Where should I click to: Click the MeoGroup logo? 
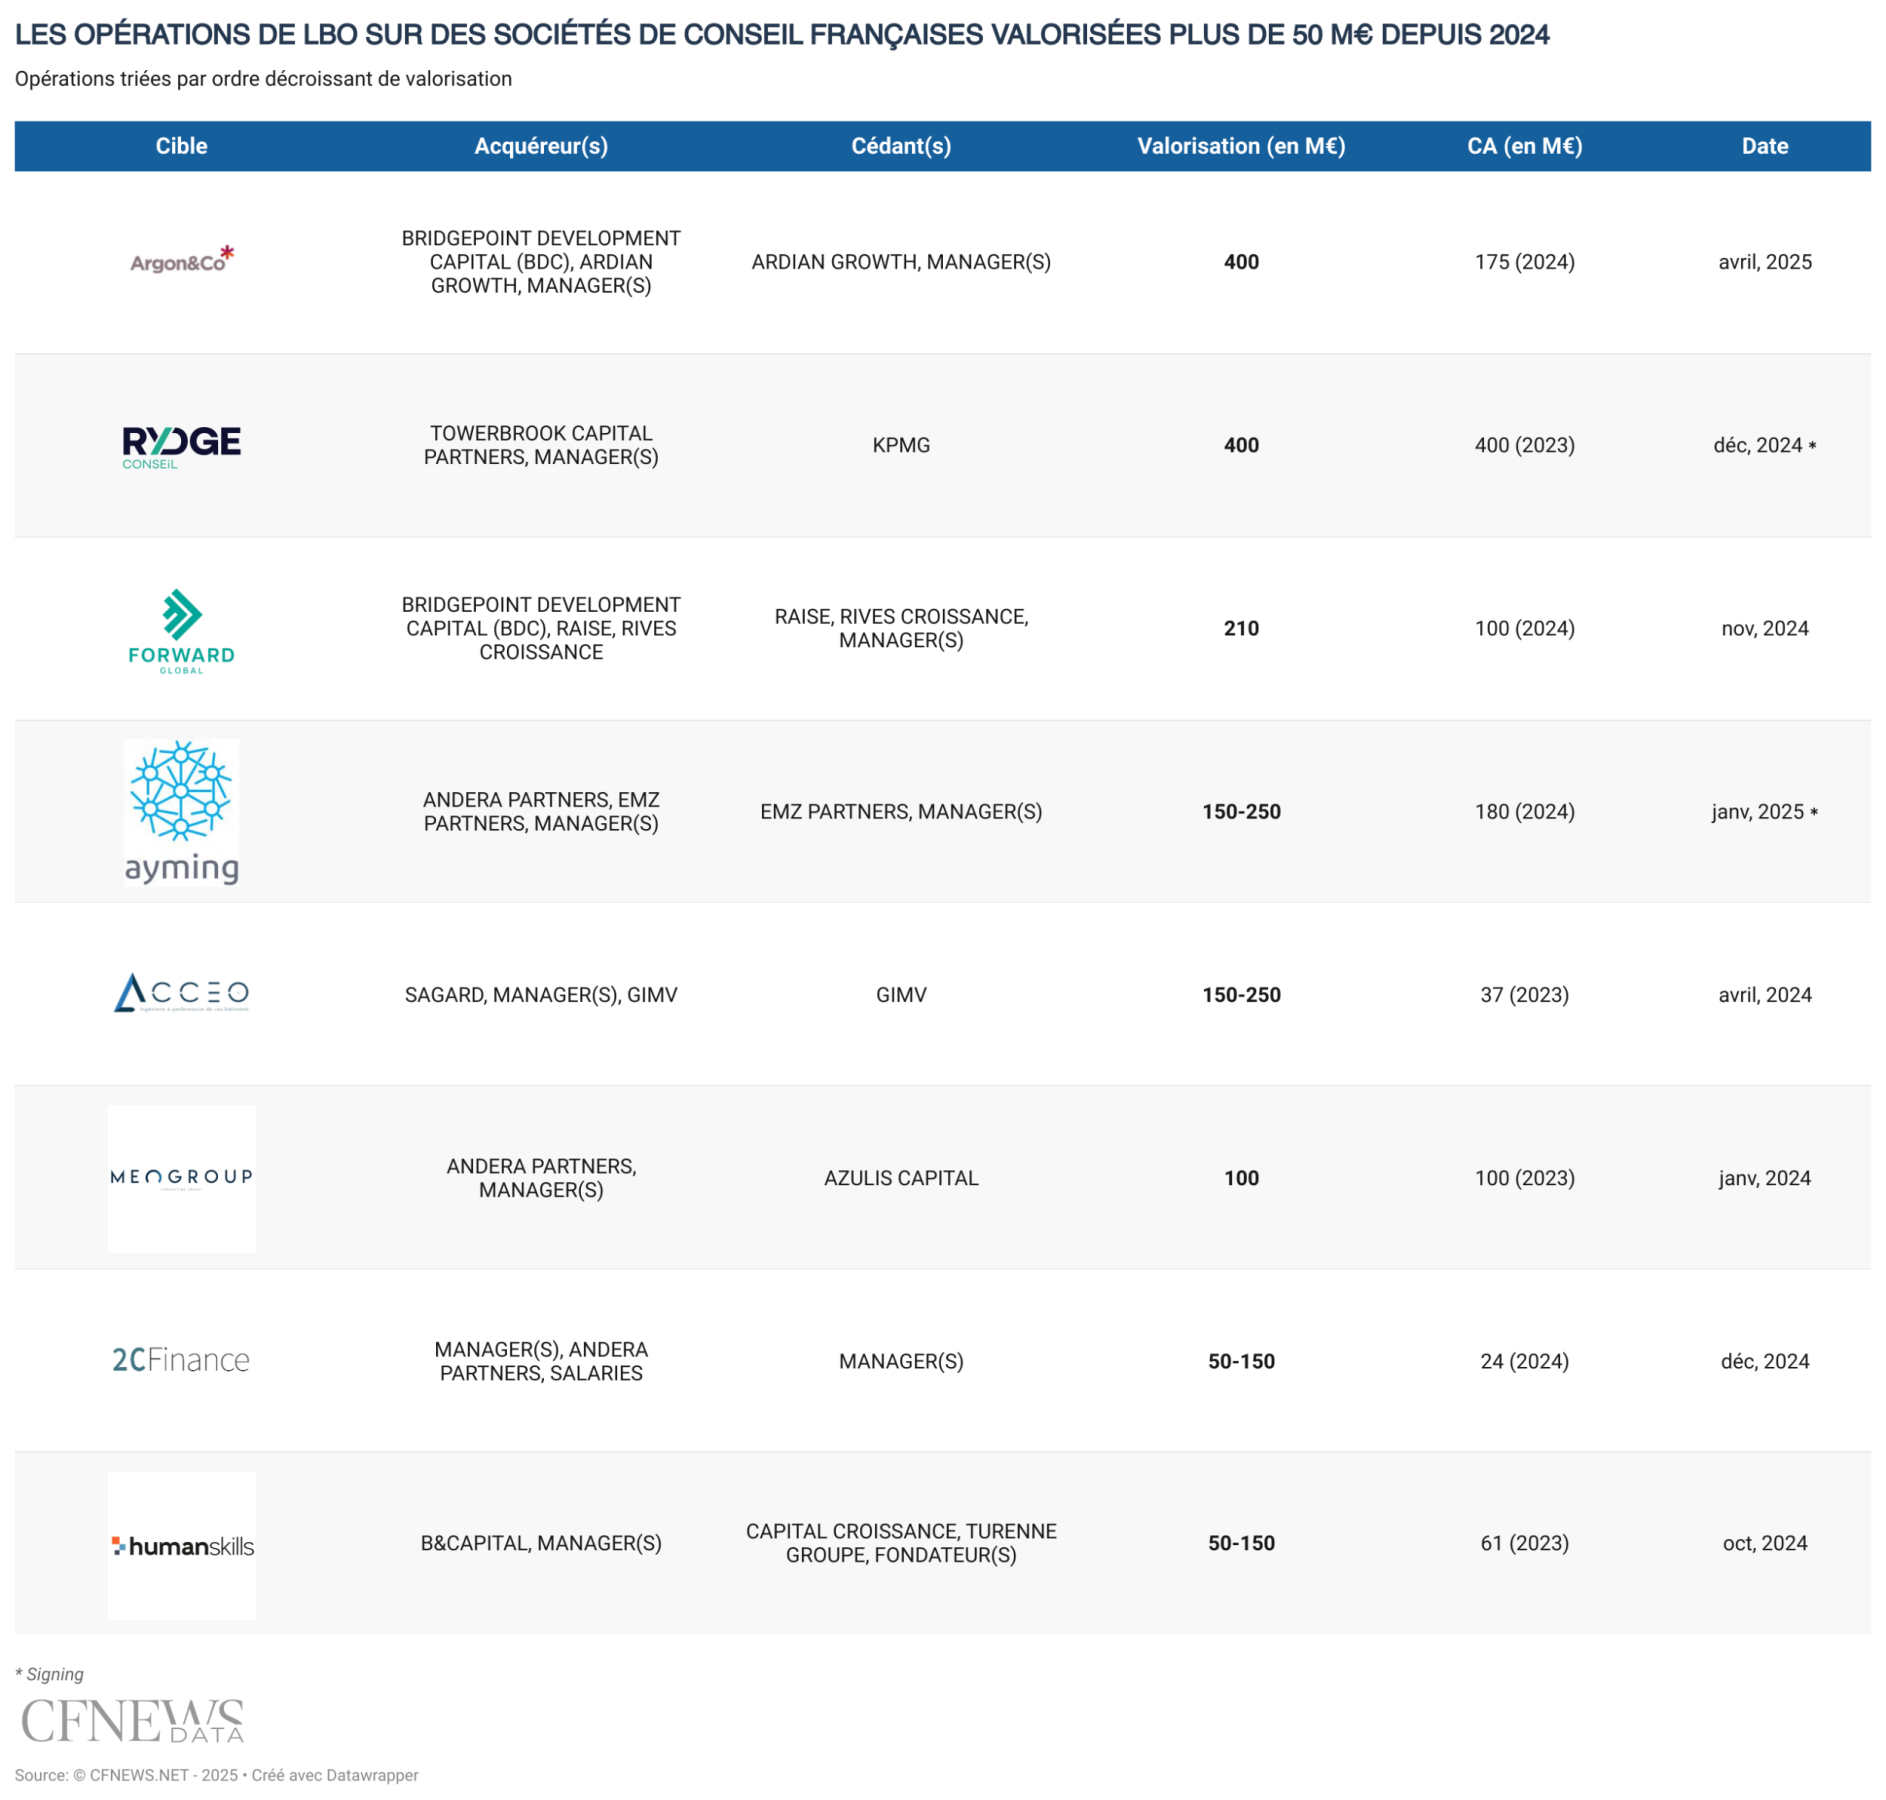(x=181, y=1177)
